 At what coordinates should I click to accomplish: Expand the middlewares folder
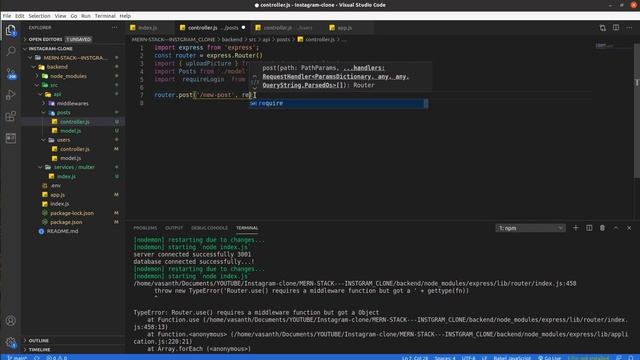(x=73, y=103)
